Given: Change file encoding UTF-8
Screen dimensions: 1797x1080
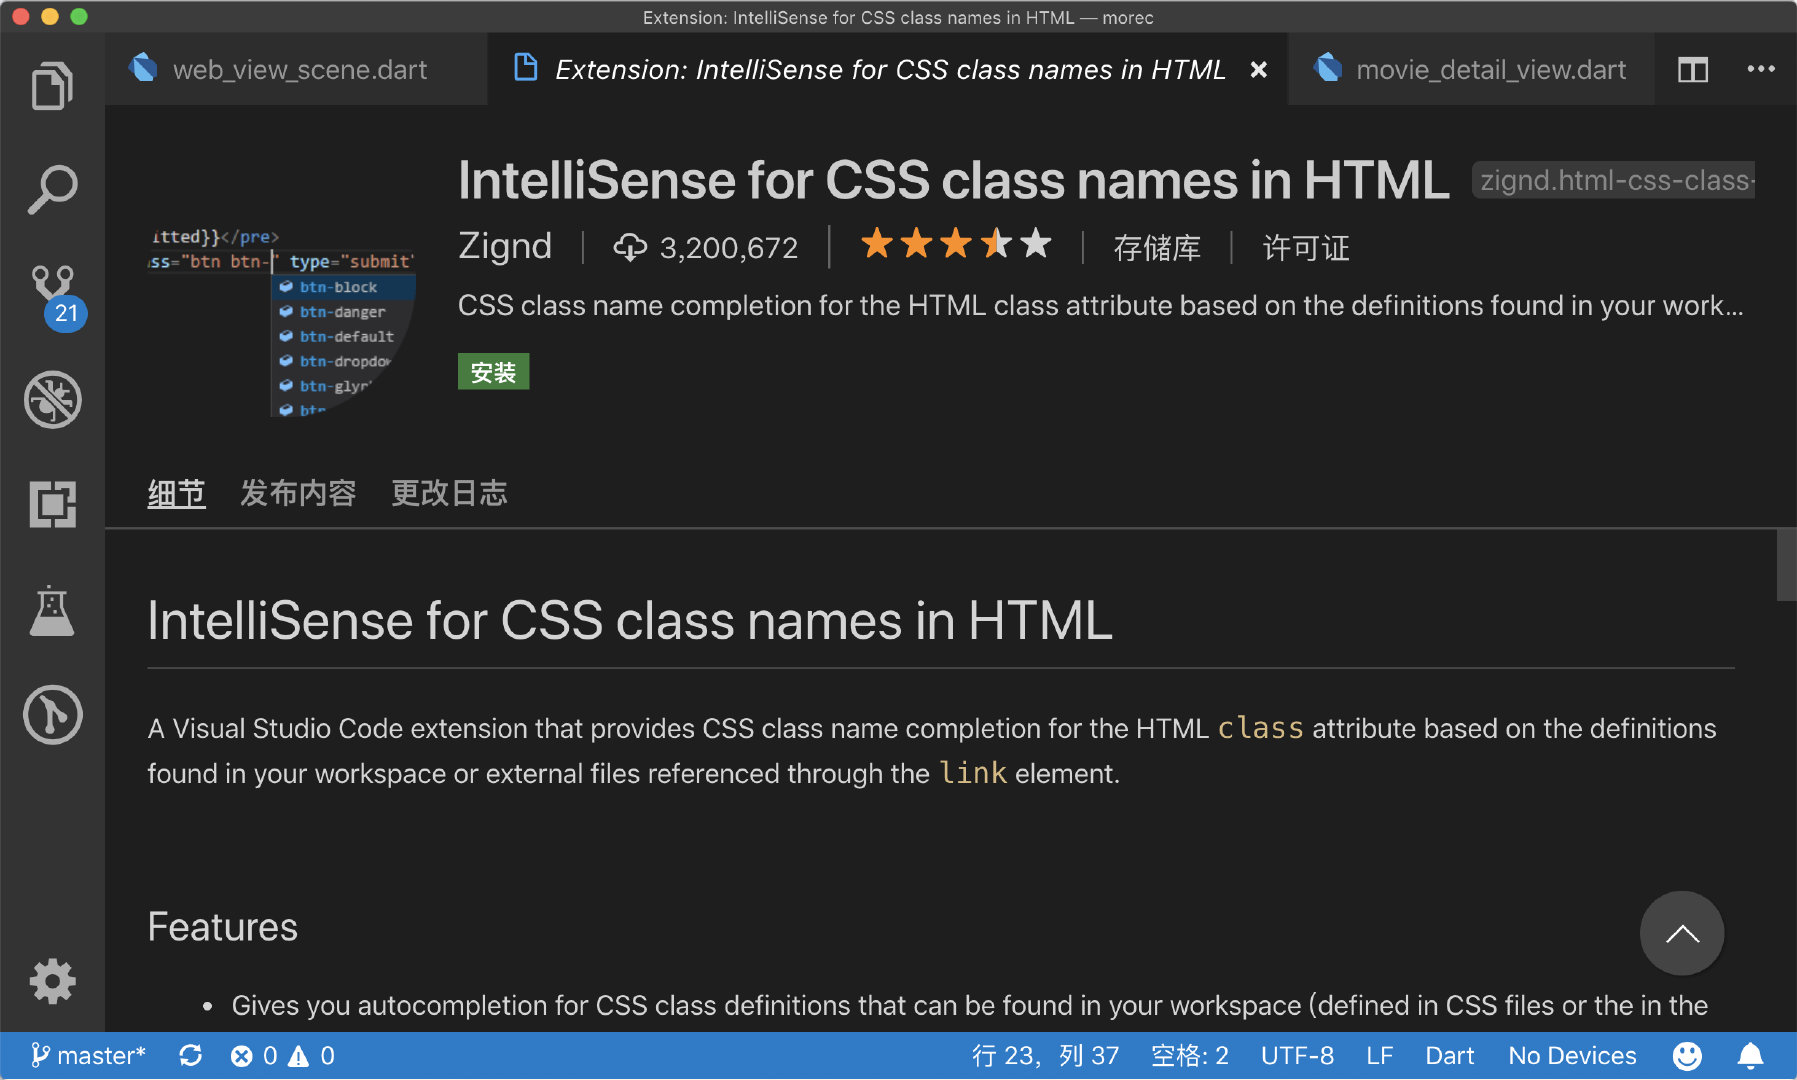Looking at the screenshot, I should [1297, 1056].
